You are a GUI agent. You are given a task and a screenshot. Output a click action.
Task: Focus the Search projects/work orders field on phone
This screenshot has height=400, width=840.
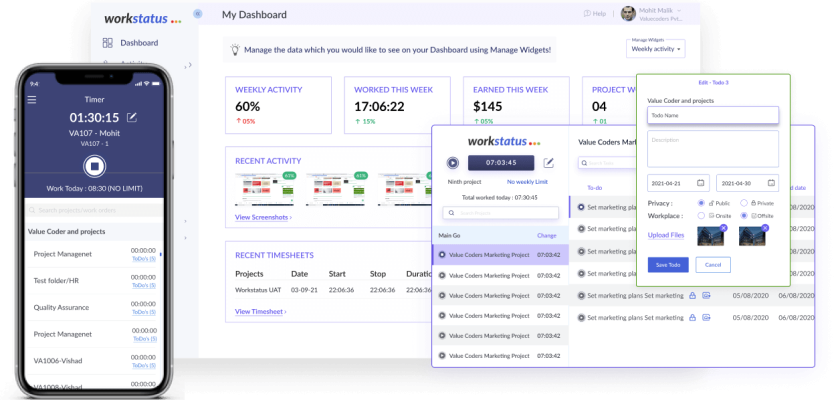tap(94, 210)
